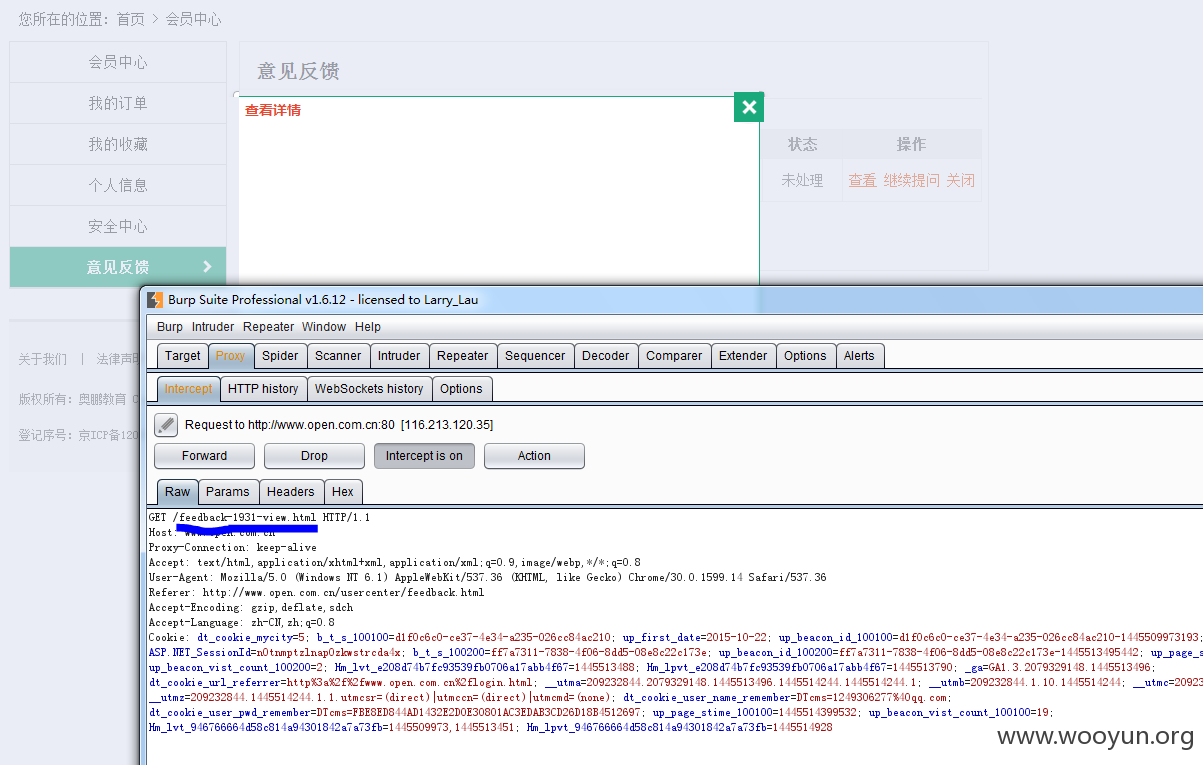Viewport: 1203px width, 765px height.
Task: Click the 查看详情 popup title
Action: tap(273, 110)
